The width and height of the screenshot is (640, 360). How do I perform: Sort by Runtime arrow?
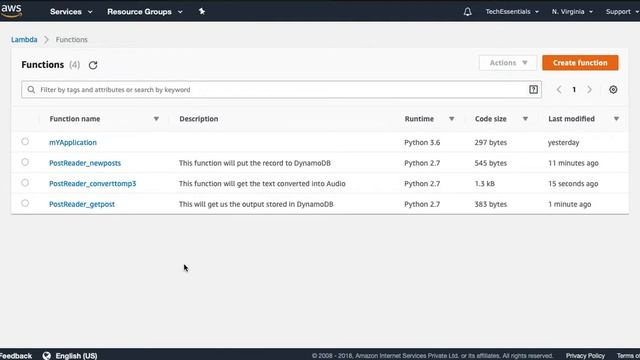point(451,119)
